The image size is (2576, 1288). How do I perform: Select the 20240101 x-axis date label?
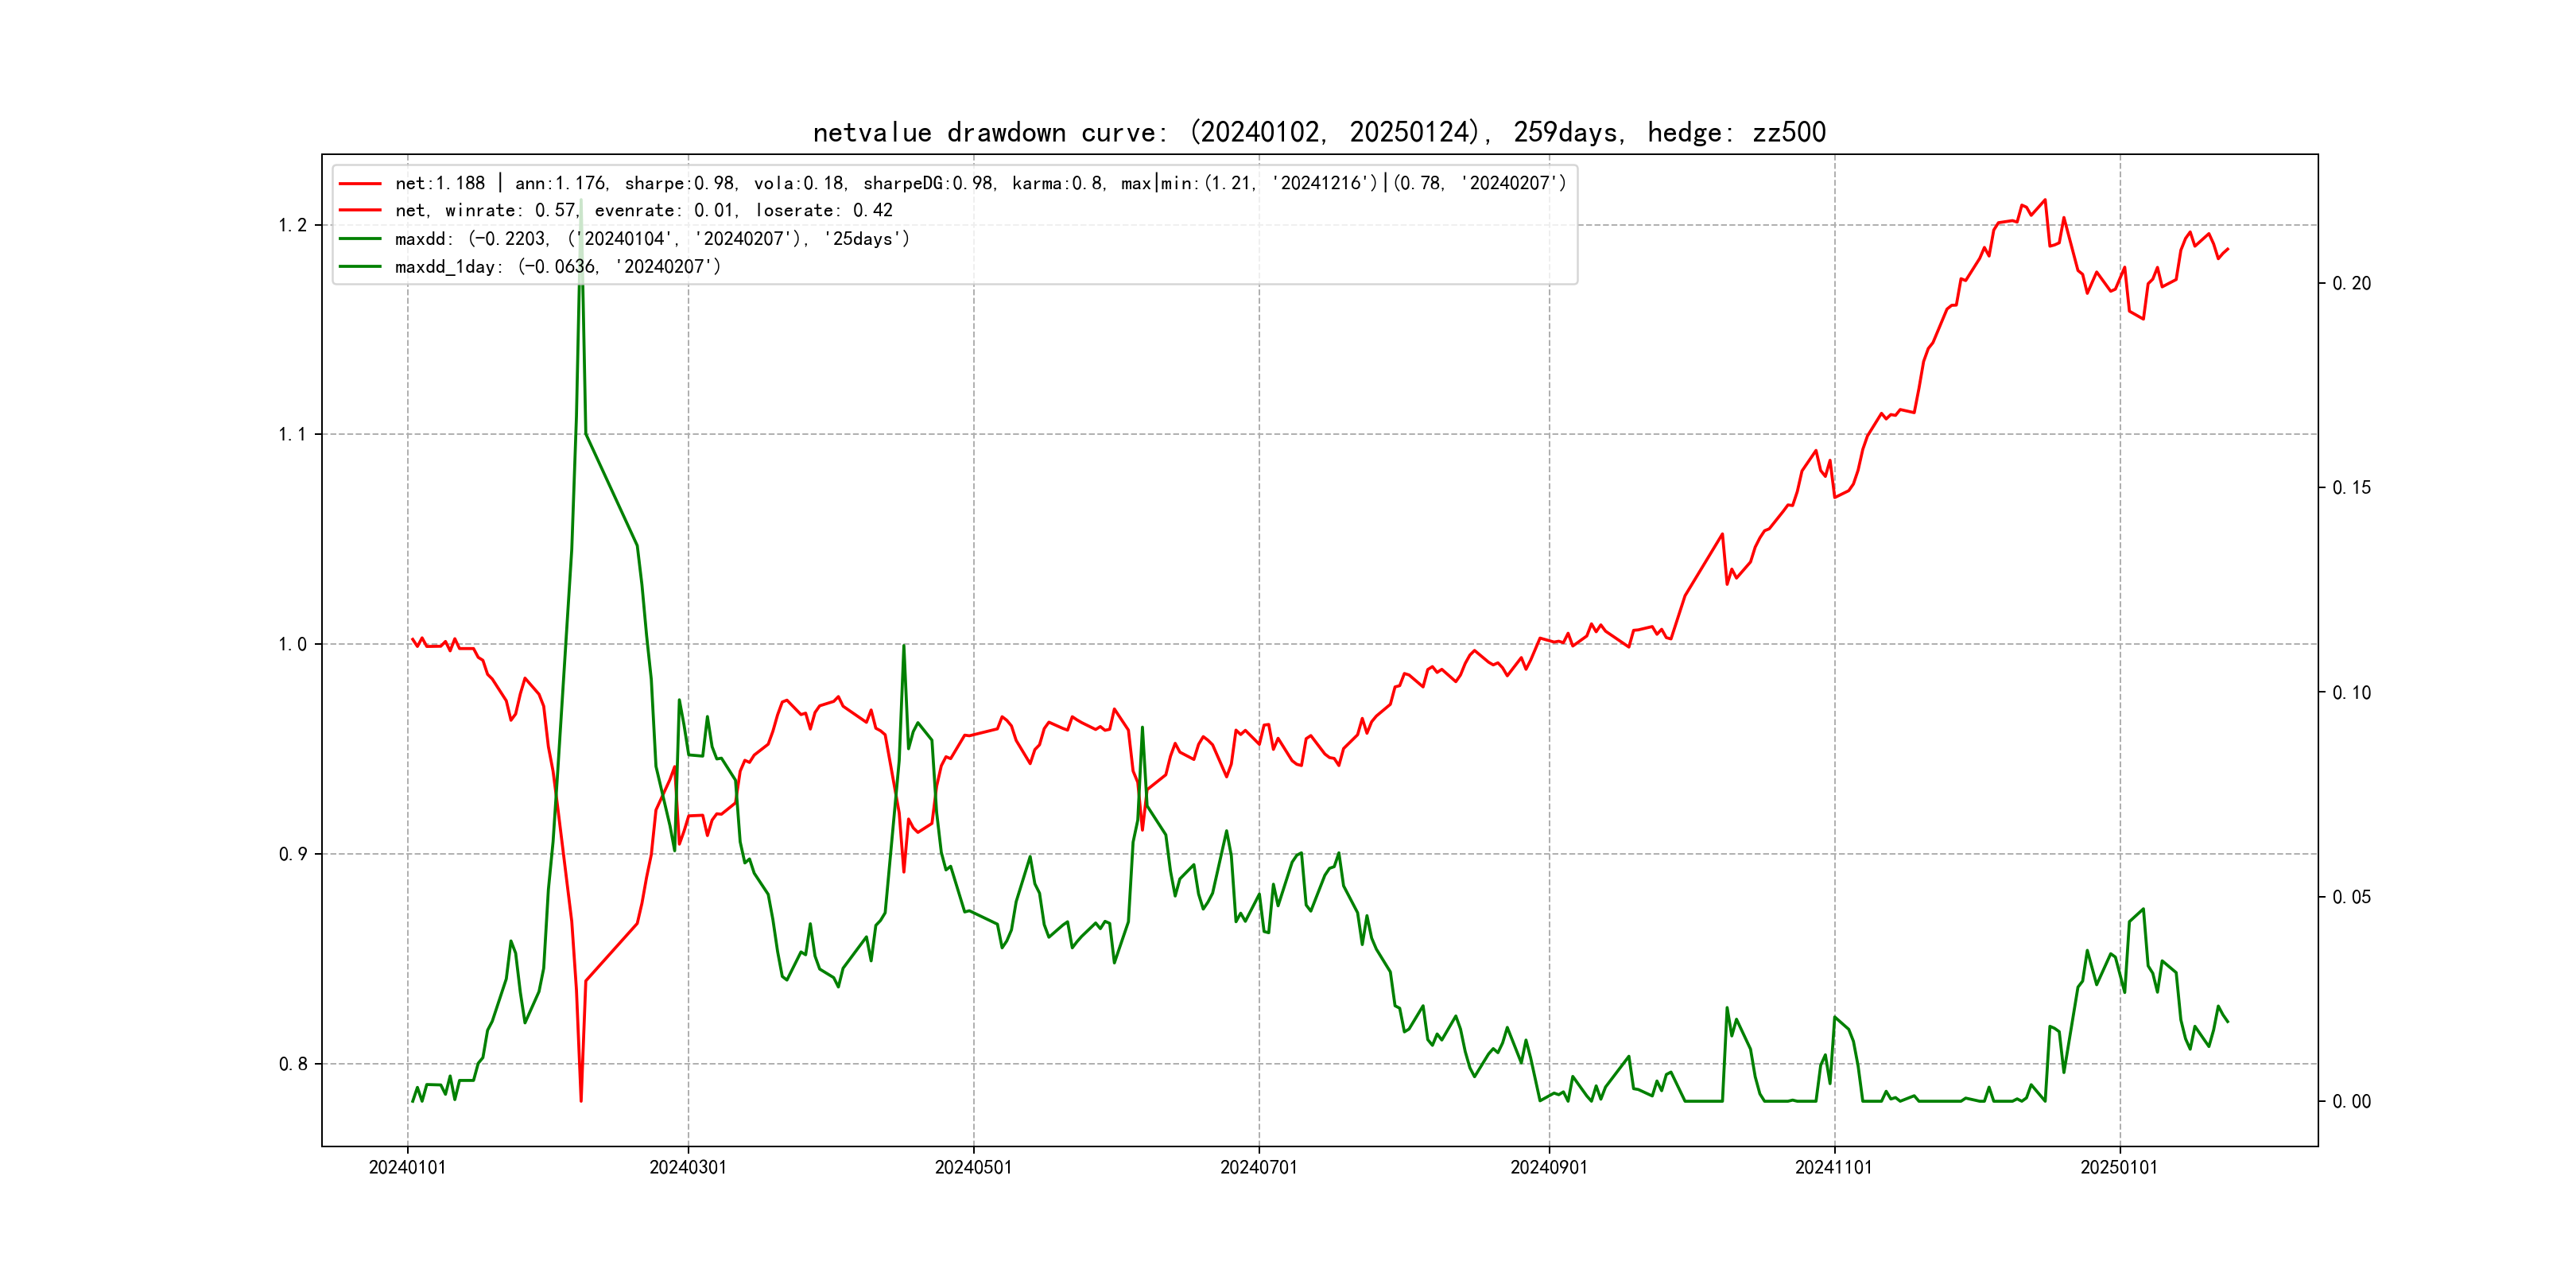click(407, 1167)
